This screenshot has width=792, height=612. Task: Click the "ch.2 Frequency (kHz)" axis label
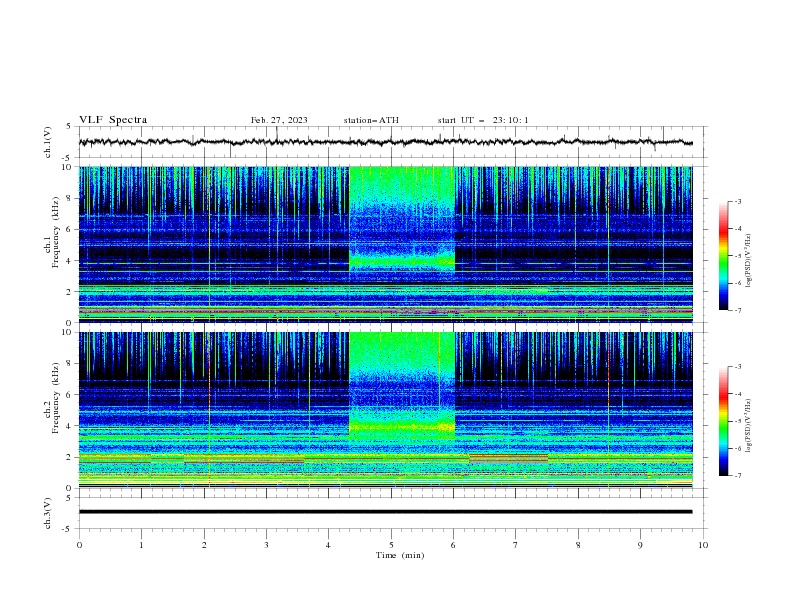[x=52, y=398]
